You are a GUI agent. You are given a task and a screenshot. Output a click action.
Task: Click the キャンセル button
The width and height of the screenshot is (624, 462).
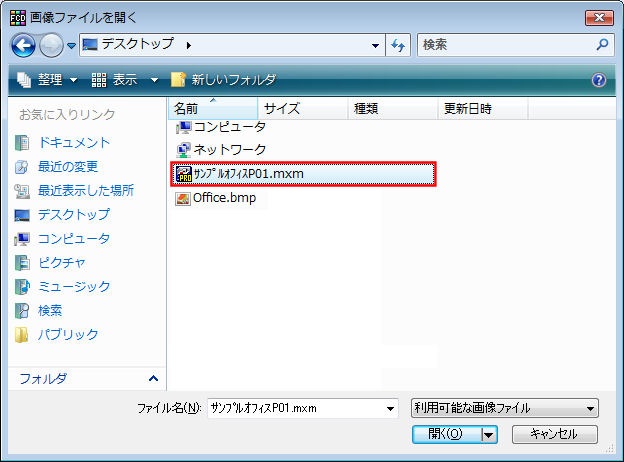coord(554,434)
